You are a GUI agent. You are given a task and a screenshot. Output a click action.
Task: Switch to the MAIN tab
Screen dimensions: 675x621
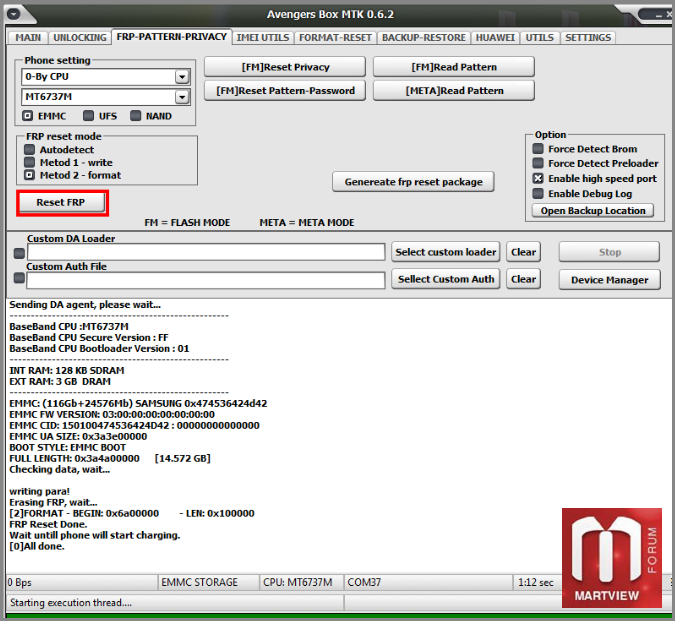tap(28, 38)
